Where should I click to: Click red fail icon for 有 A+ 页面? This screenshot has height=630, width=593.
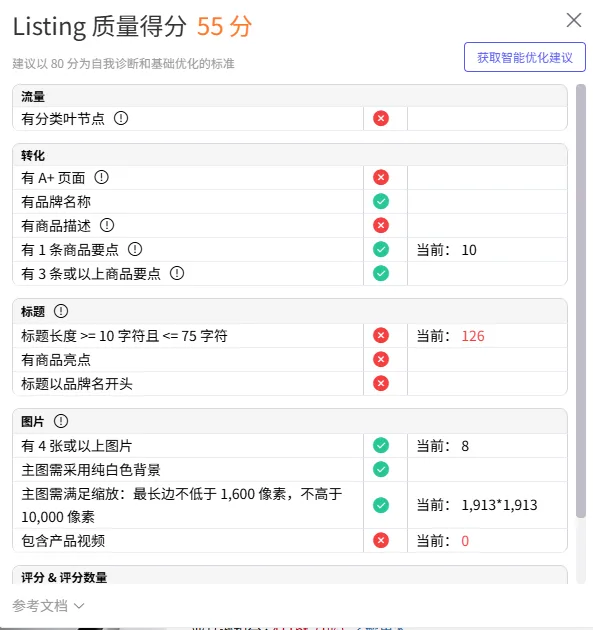(381, 177)
